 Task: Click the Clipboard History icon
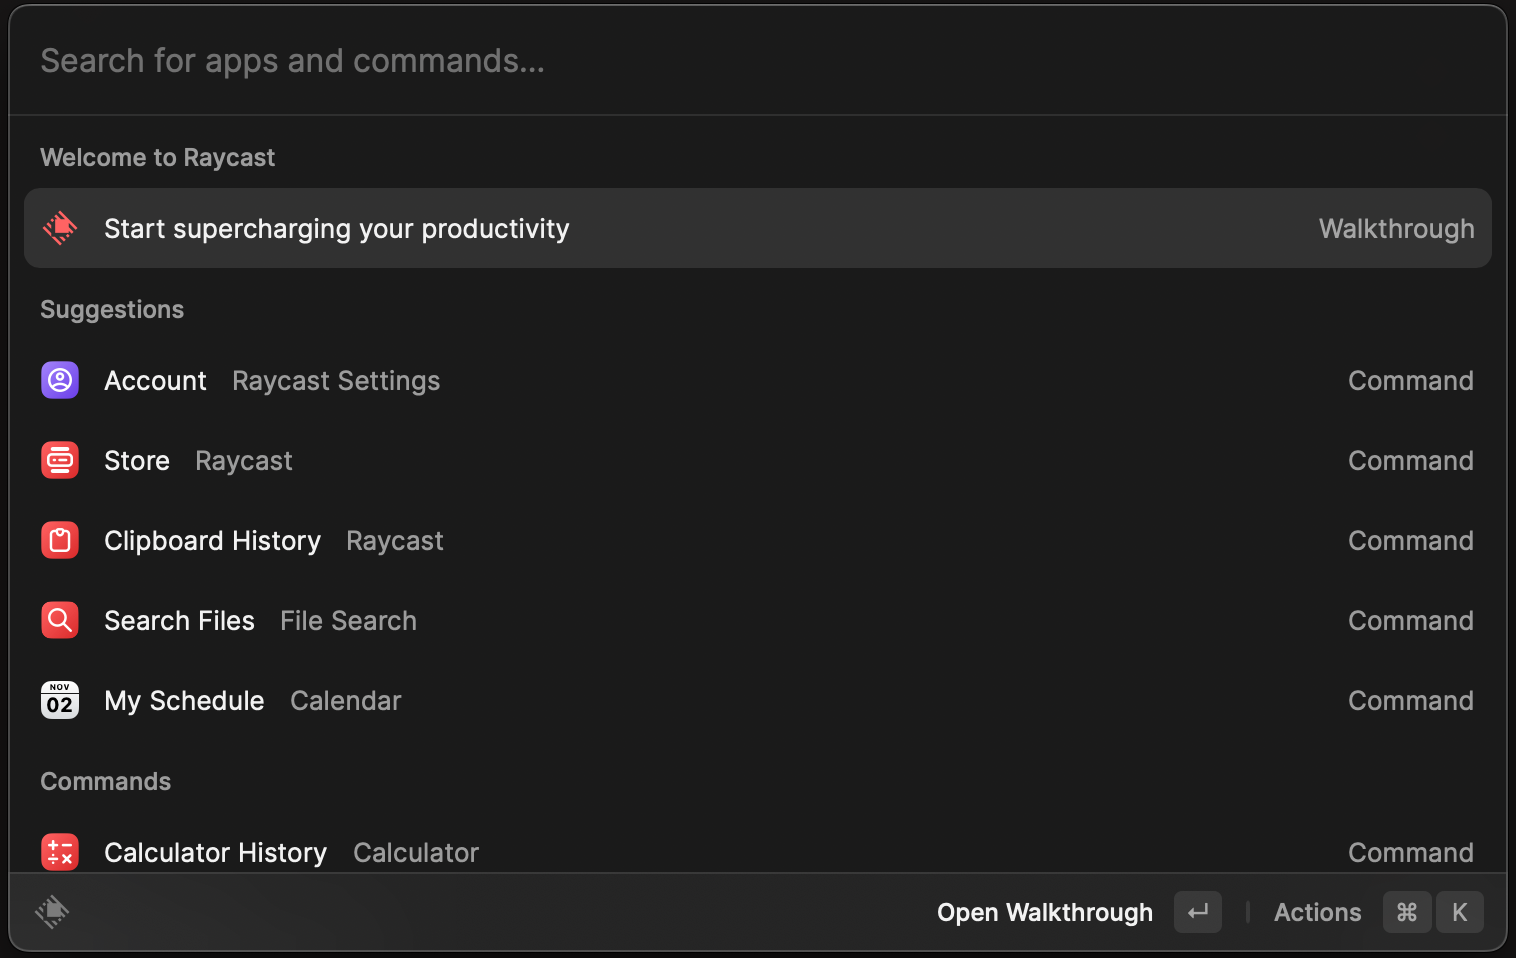click(x=60, y=540)
